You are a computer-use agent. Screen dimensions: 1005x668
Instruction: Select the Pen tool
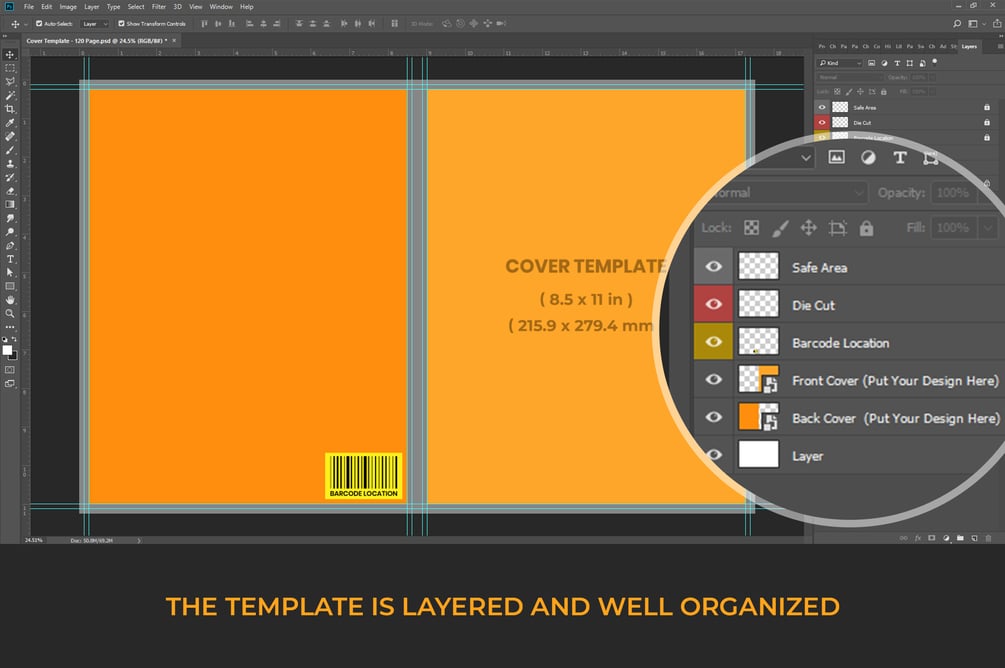pyautogui.click(x=10, y=246)
